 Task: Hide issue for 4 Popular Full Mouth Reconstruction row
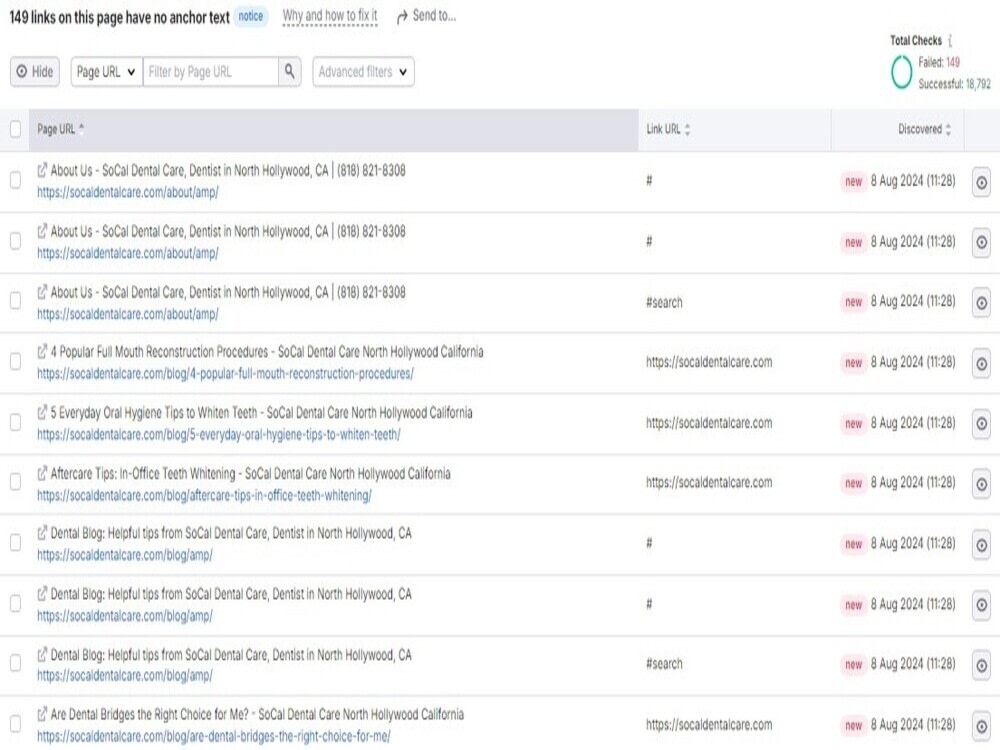982,364
